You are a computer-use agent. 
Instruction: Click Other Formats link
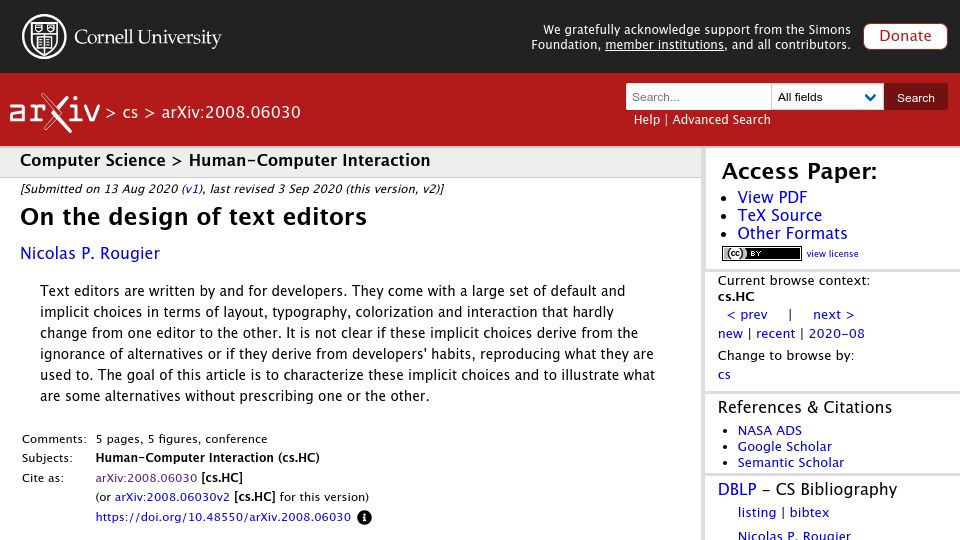pyautogui.click(x=792, y=233)
